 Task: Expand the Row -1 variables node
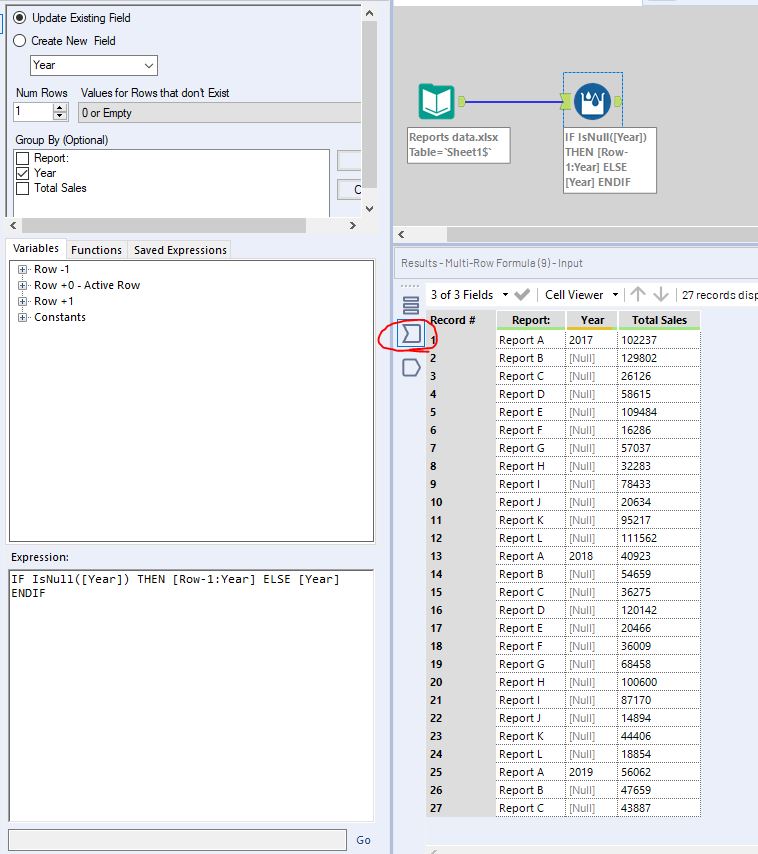point(23,270)
